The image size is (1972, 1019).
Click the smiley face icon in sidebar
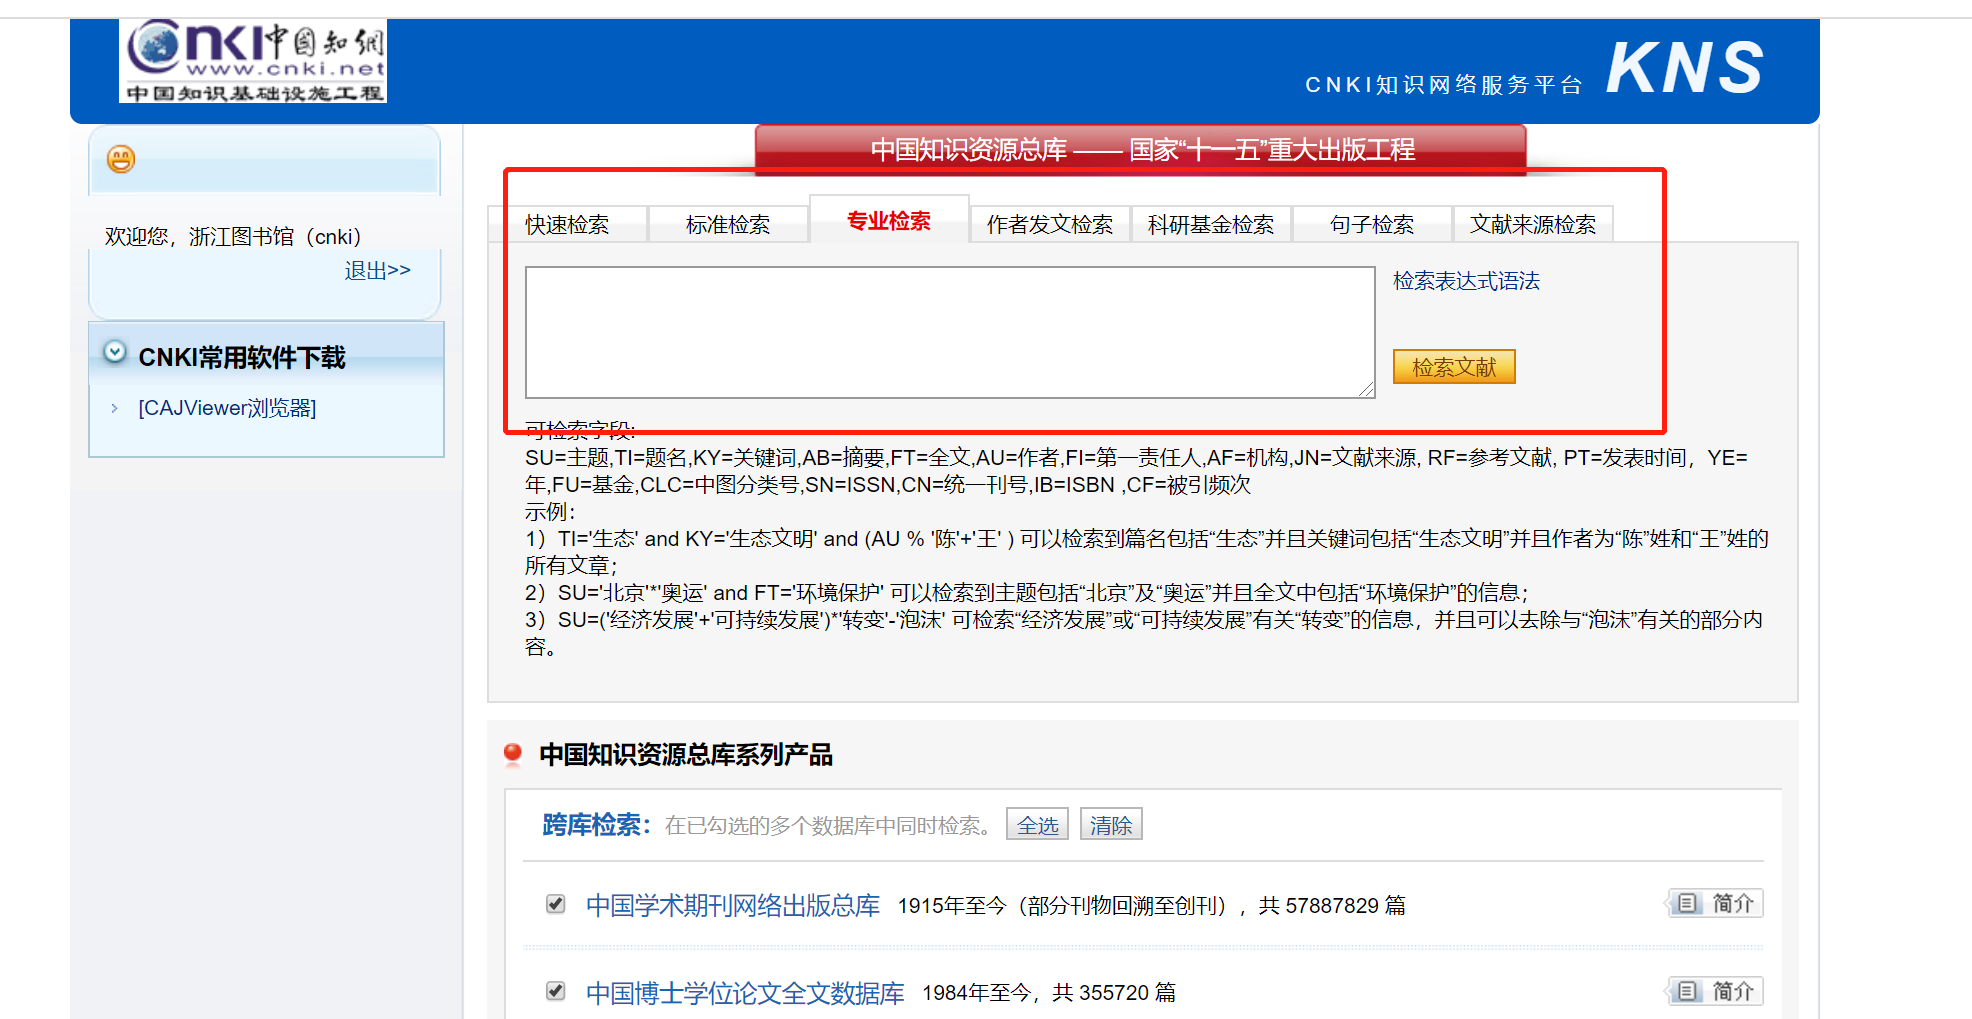click(x=121, y=159)
